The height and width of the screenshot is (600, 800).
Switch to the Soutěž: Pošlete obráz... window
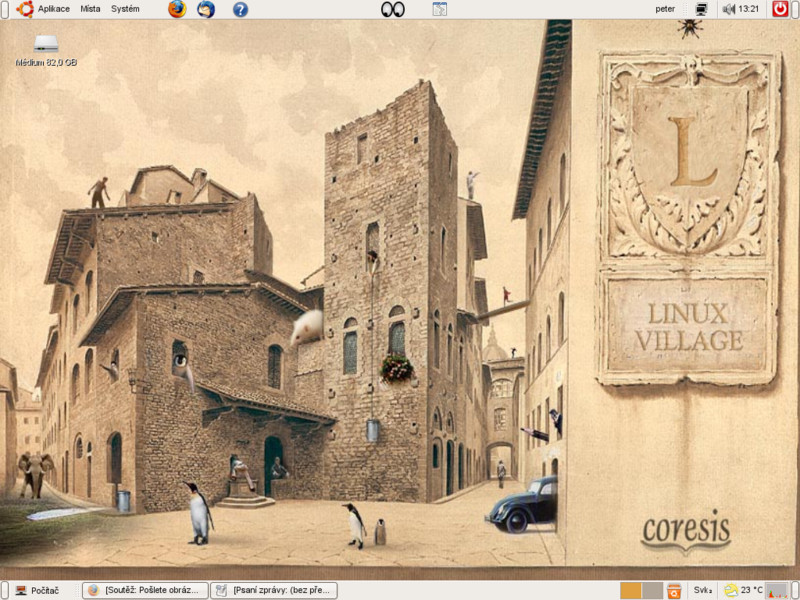point(145,590)
